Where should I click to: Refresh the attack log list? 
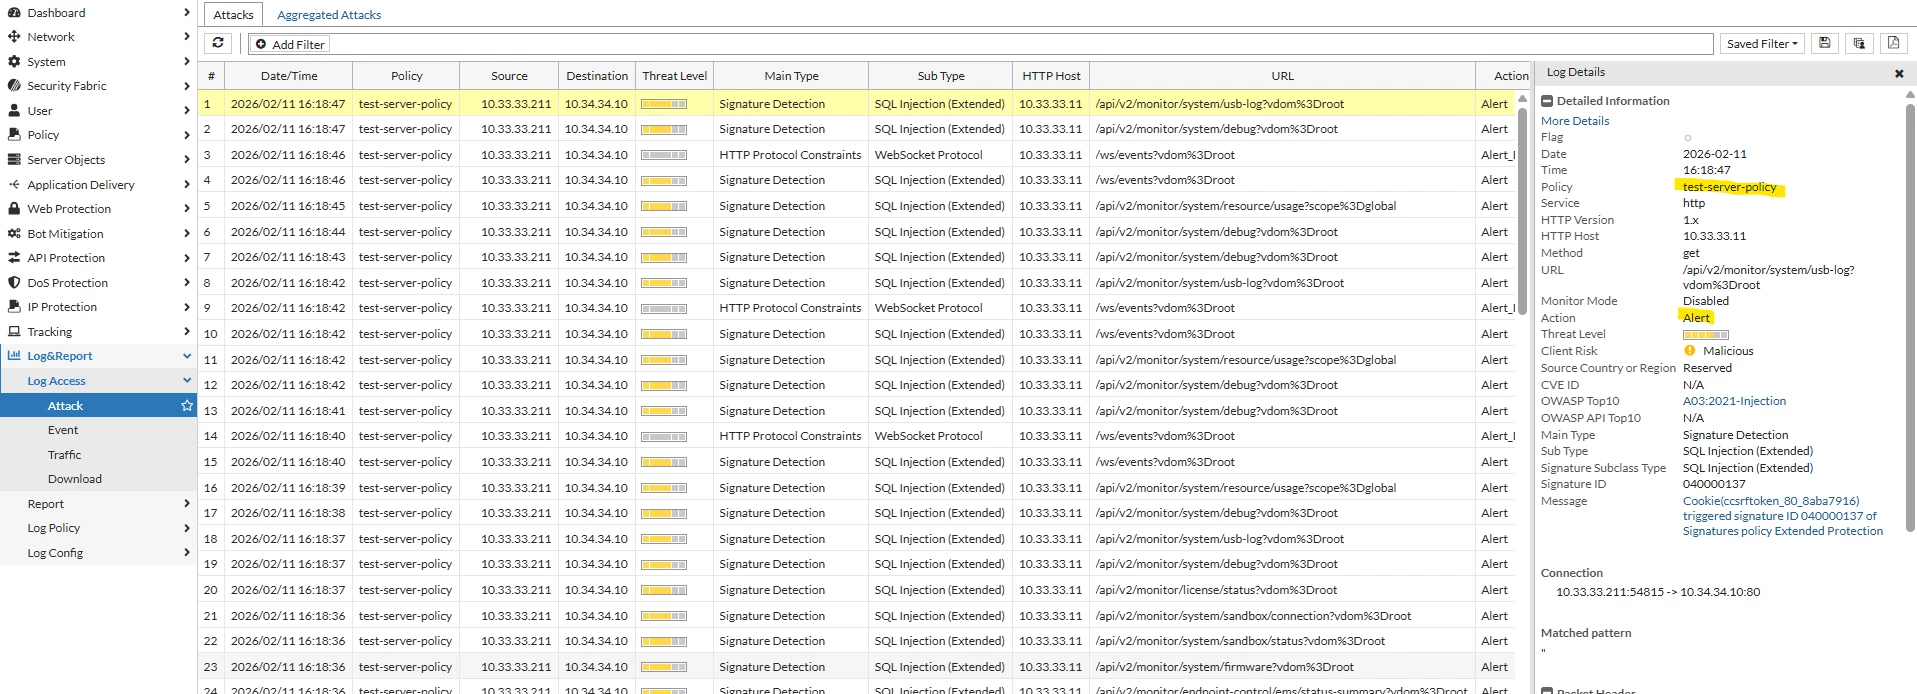[x=218, y=44]
